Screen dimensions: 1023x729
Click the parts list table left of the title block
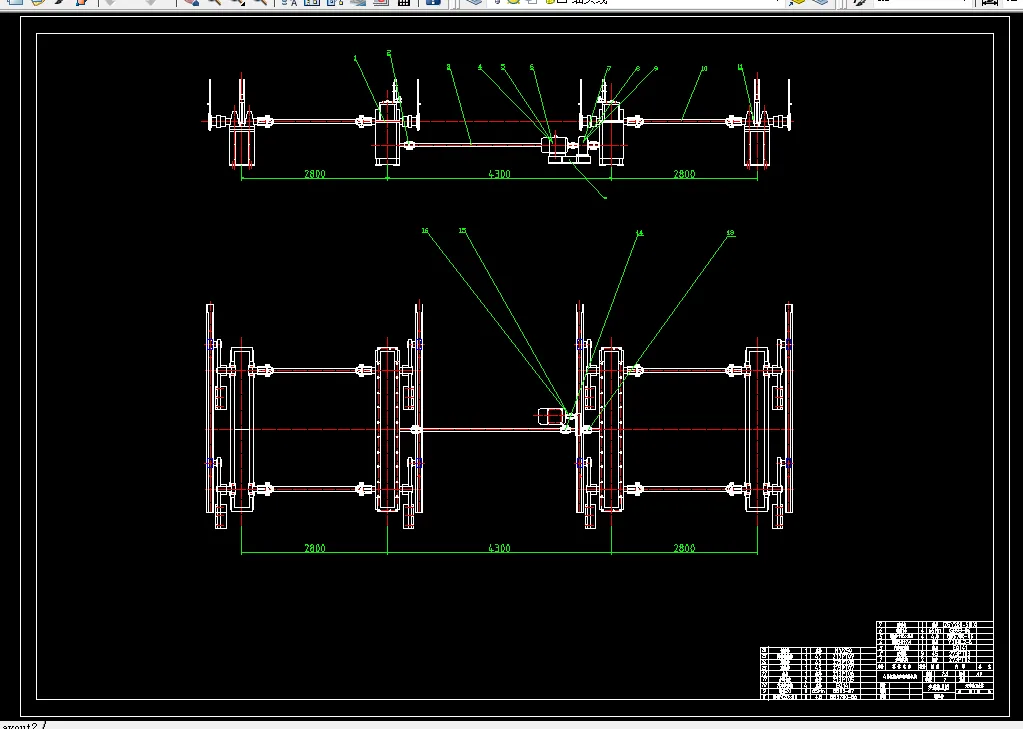click(817, 674)
